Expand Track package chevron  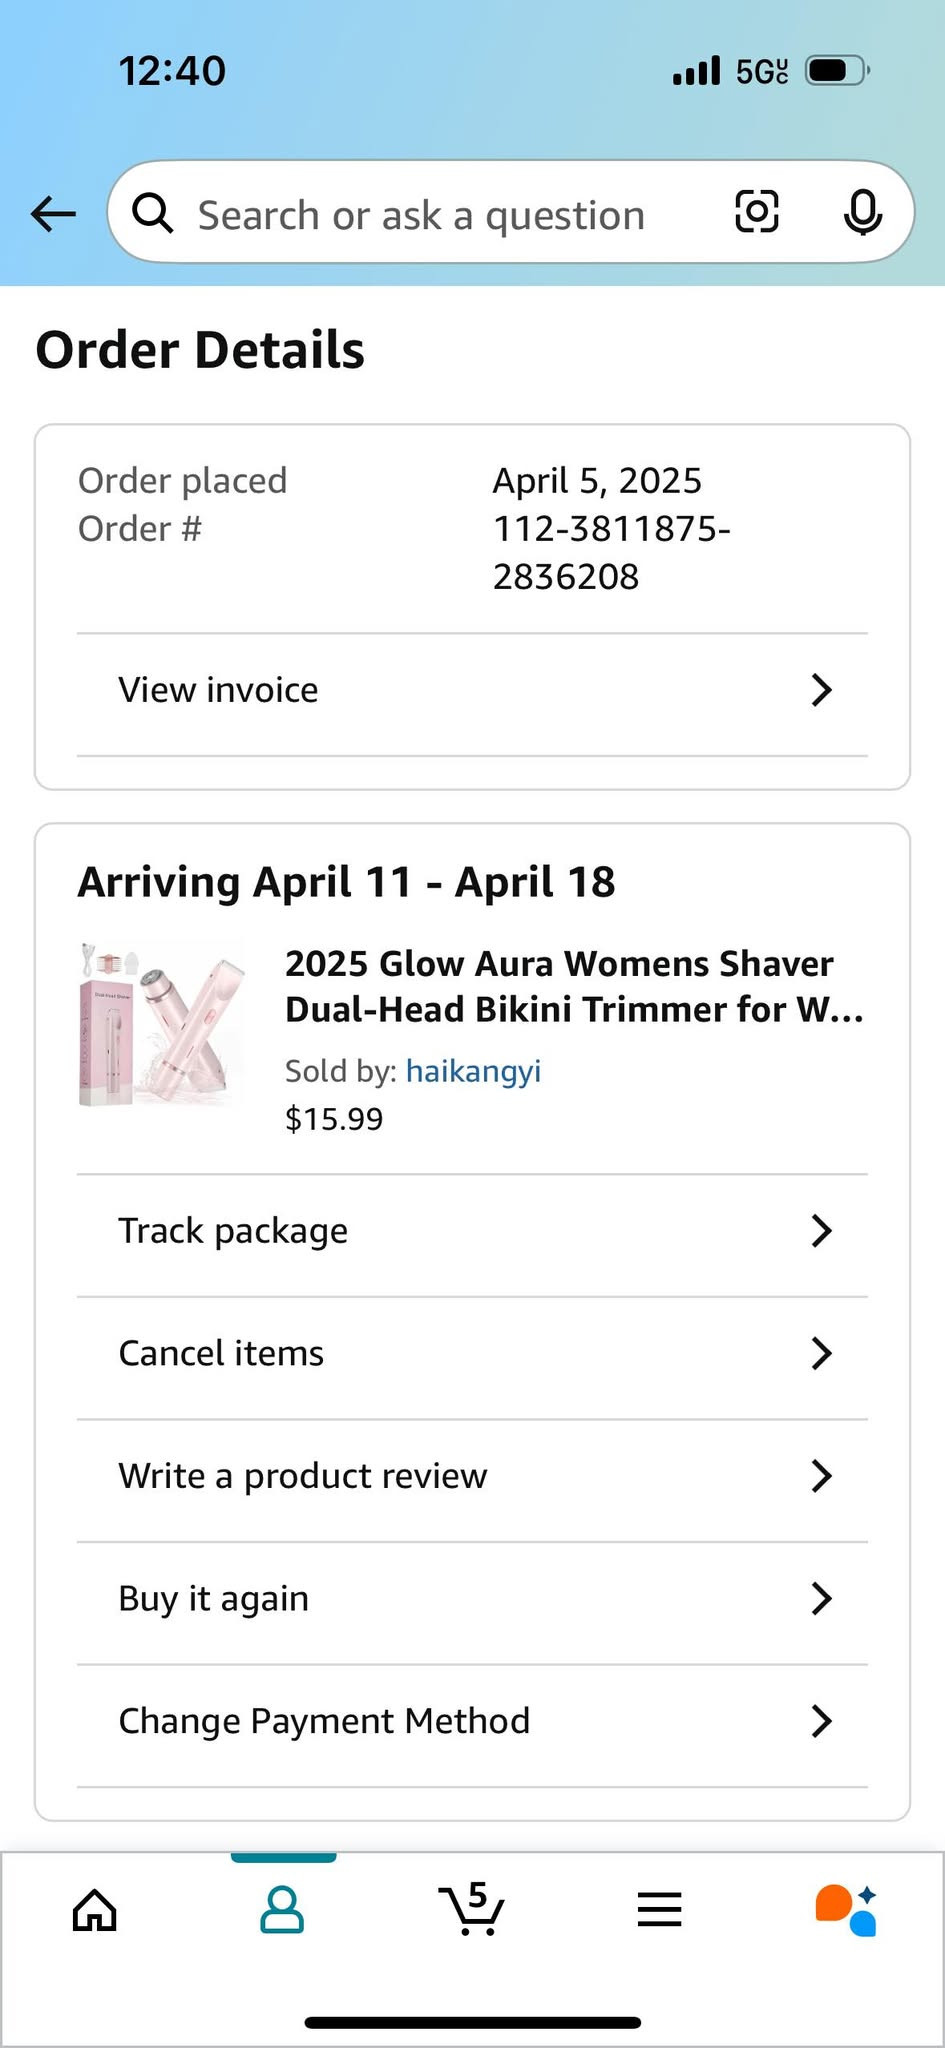[x=821, y=1231]
